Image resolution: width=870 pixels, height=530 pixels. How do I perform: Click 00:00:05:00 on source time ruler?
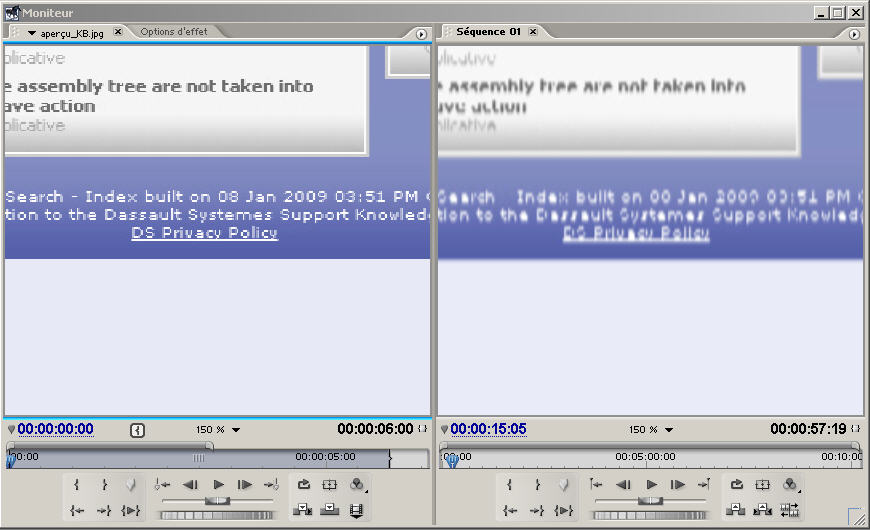(x=325, y=457)
